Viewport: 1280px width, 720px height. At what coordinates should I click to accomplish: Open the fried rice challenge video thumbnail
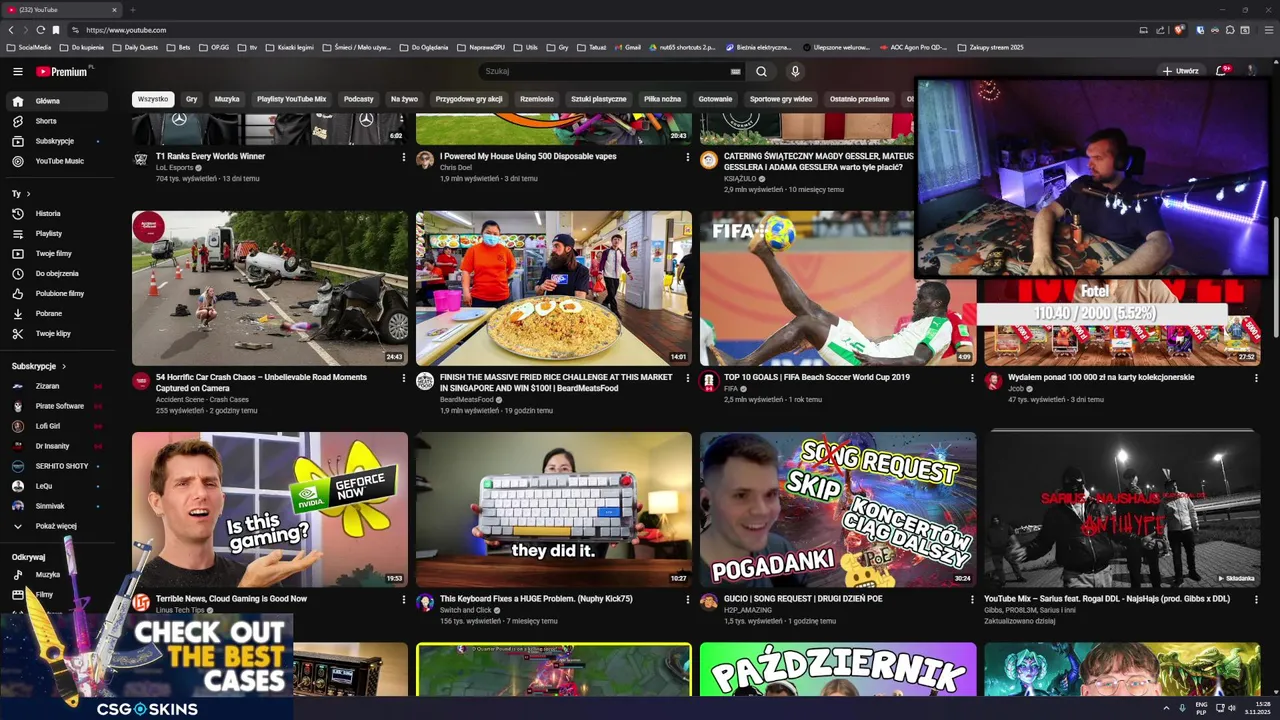[x=554, y=288]
